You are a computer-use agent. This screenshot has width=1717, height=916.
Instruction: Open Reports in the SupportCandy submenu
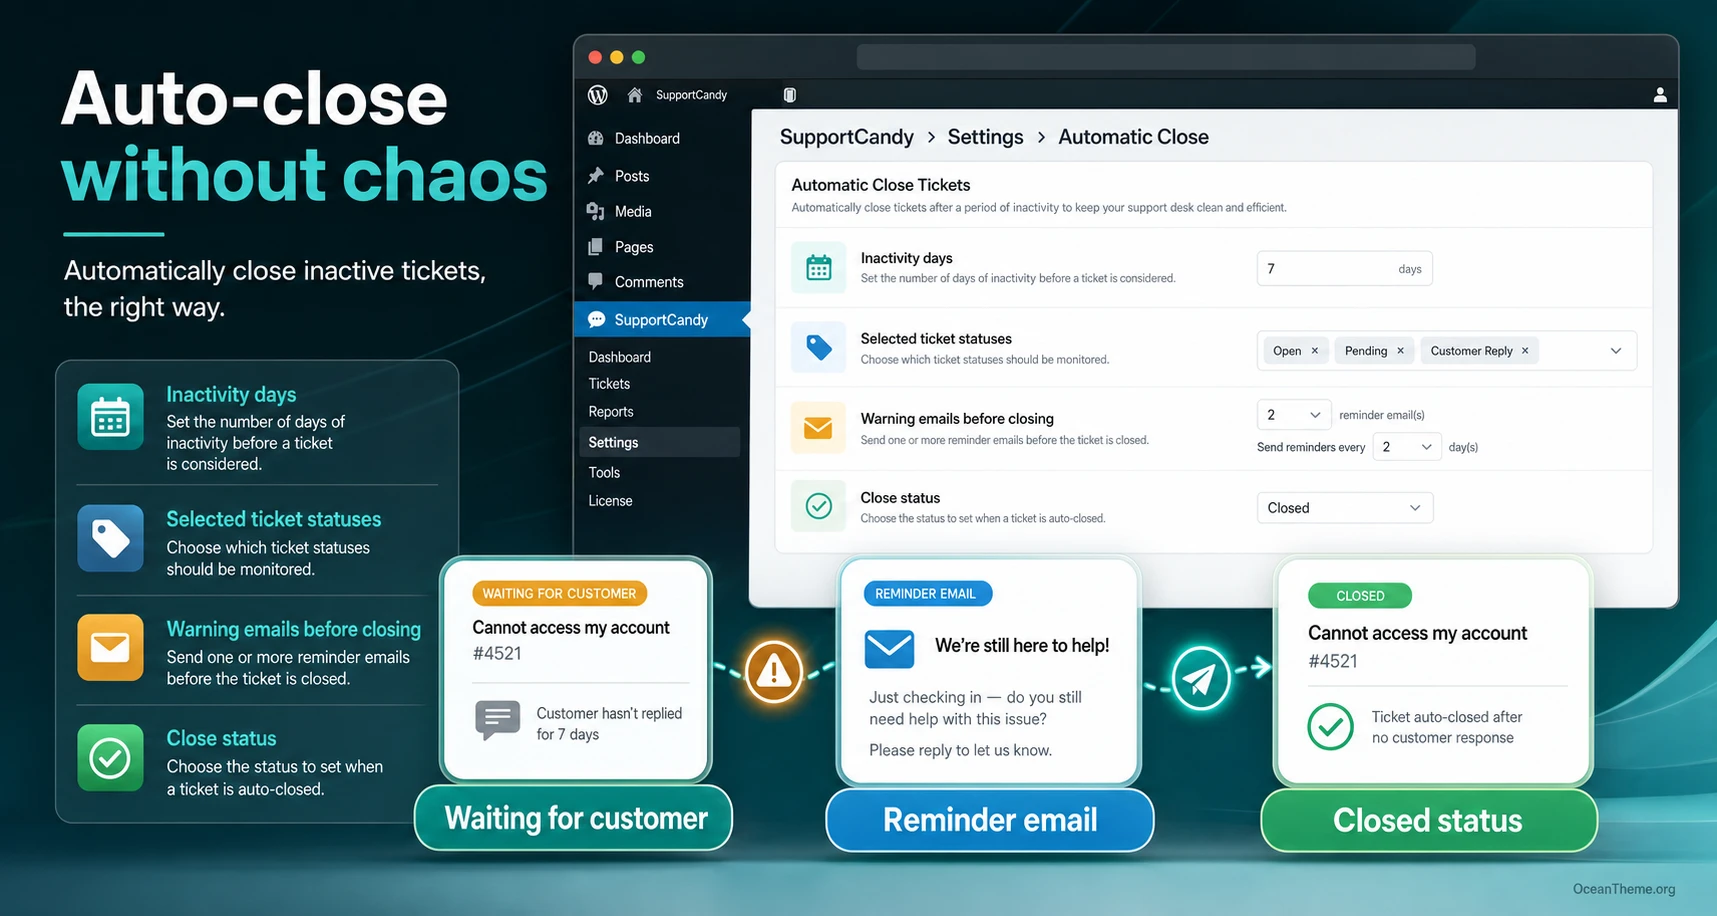pyautogui.click(x=611, y=412)
